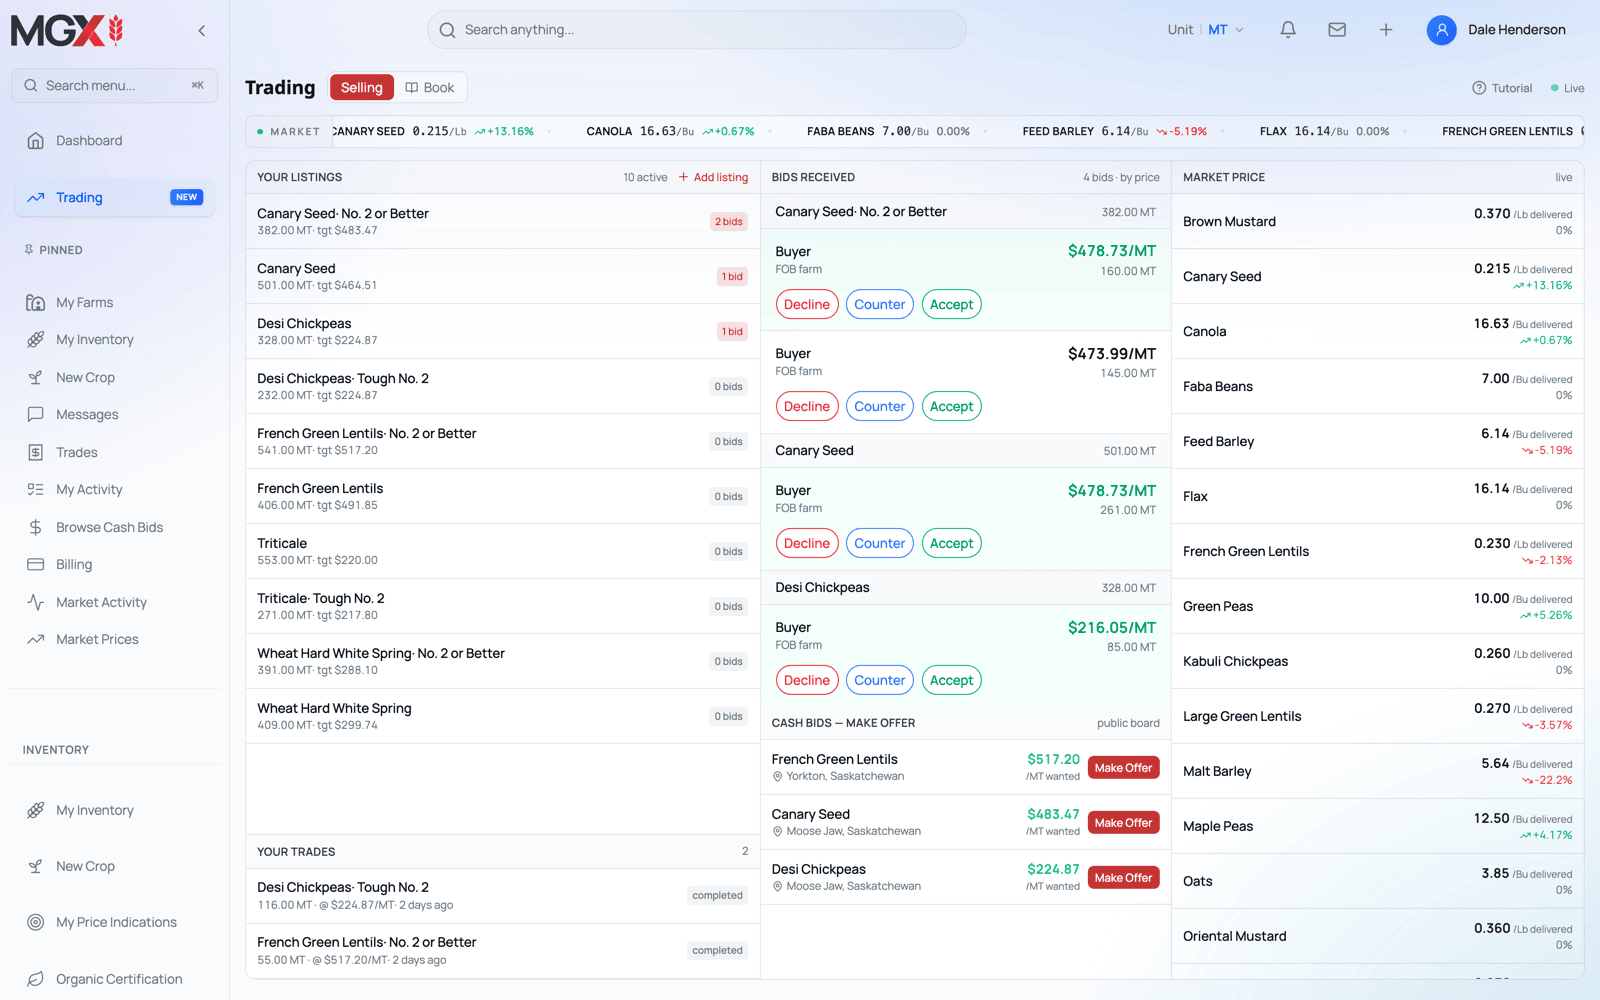Select Brown Mustard market price row
1600x1000 pixels.
point(1377,222)
